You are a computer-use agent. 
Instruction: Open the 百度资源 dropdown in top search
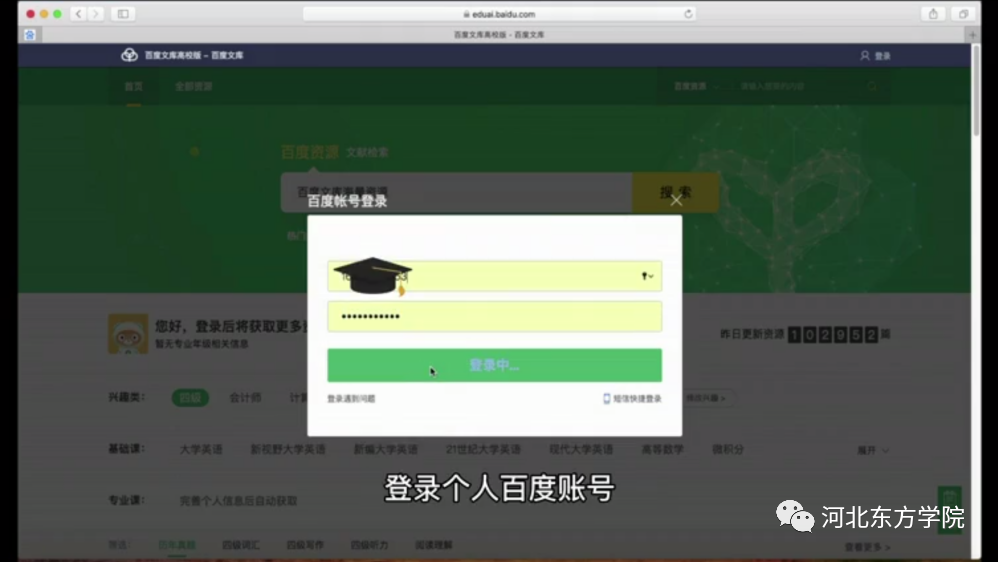tap(696, 87)
